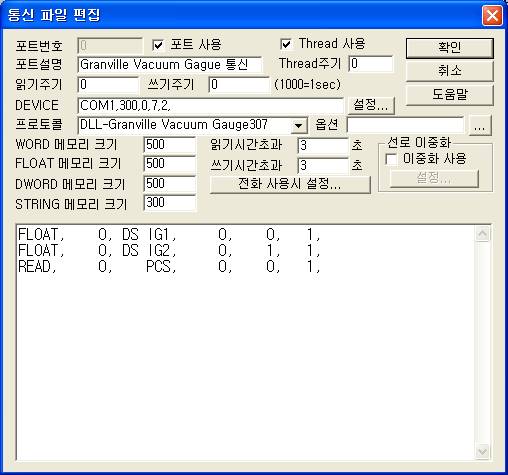Click the 쓰기주기 input field
The height and width of the screenshot is (475, 508).
point(239,85)
